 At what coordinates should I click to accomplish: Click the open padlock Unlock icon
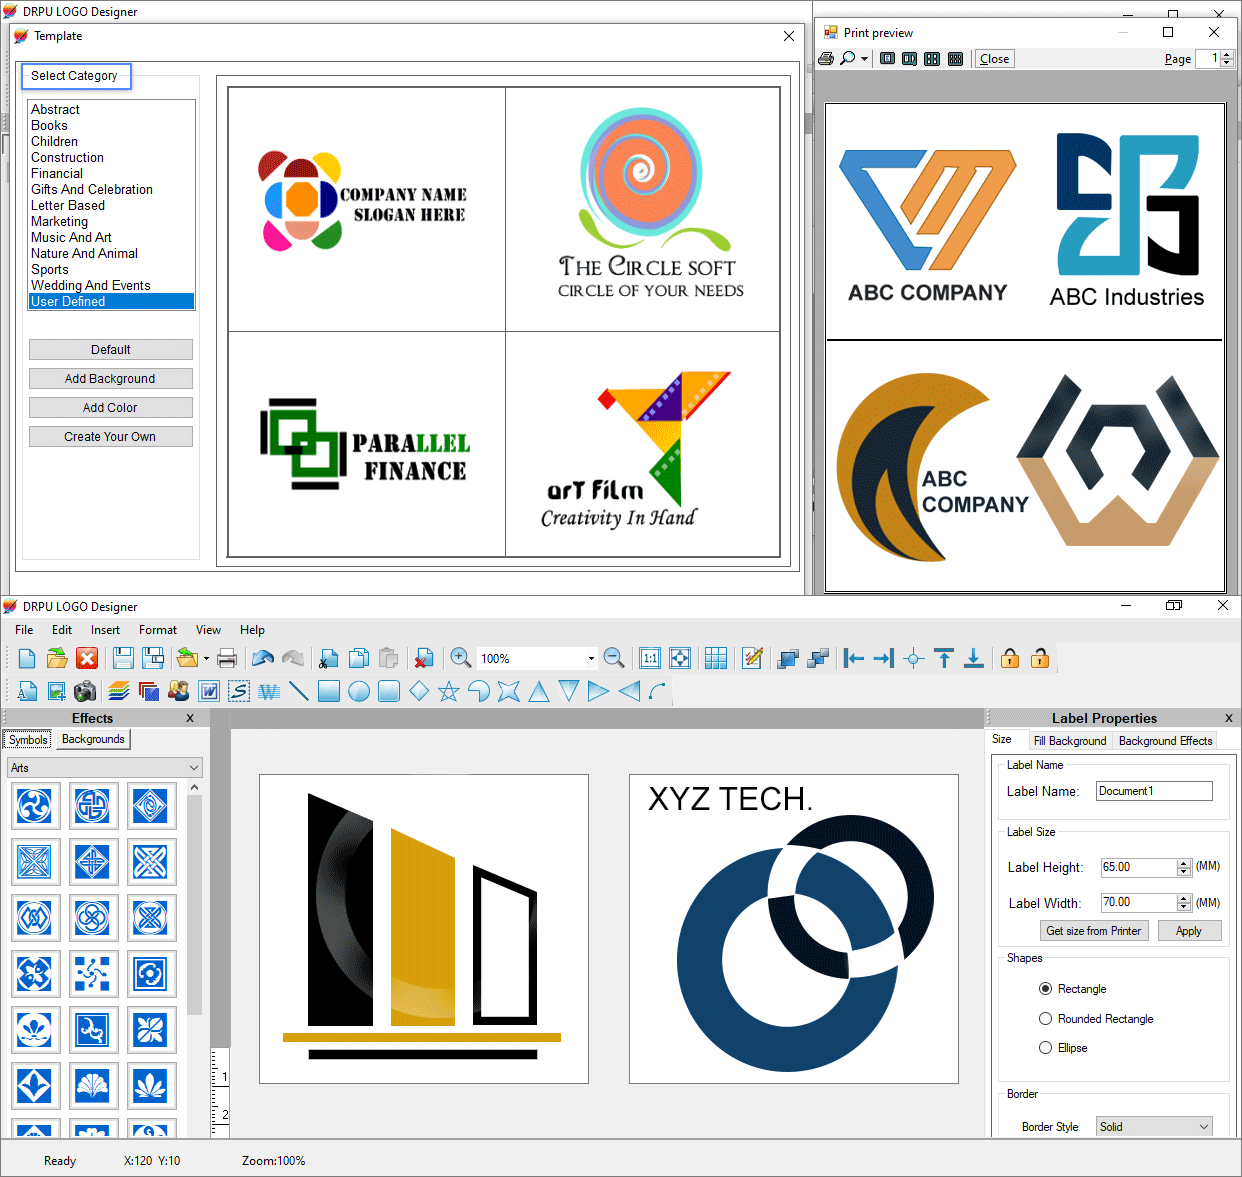point(1040,658)
